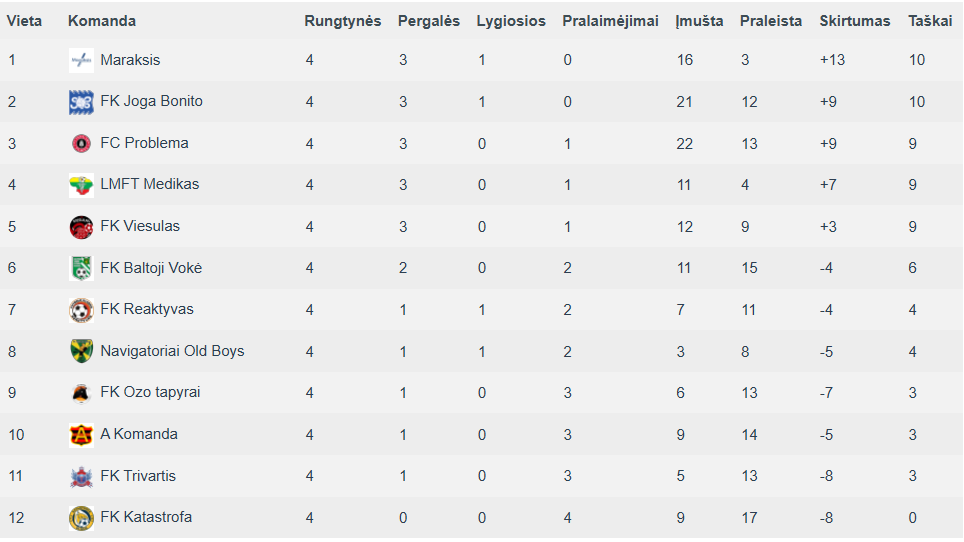Select the FK Reaktyvas football logo
964x542 pixels.
(x=81, y=310)
